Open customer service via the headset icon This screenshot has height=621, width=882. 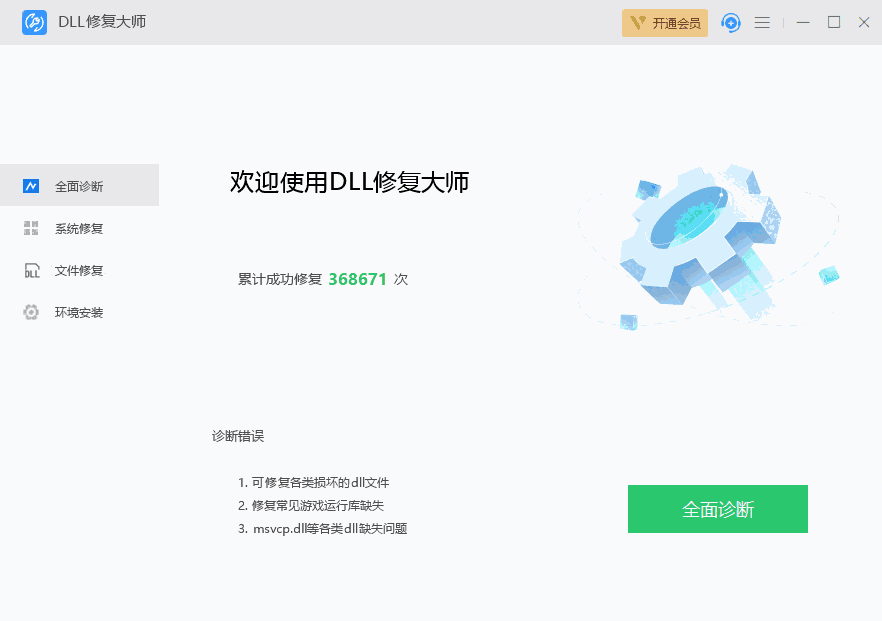click(730, 22)
